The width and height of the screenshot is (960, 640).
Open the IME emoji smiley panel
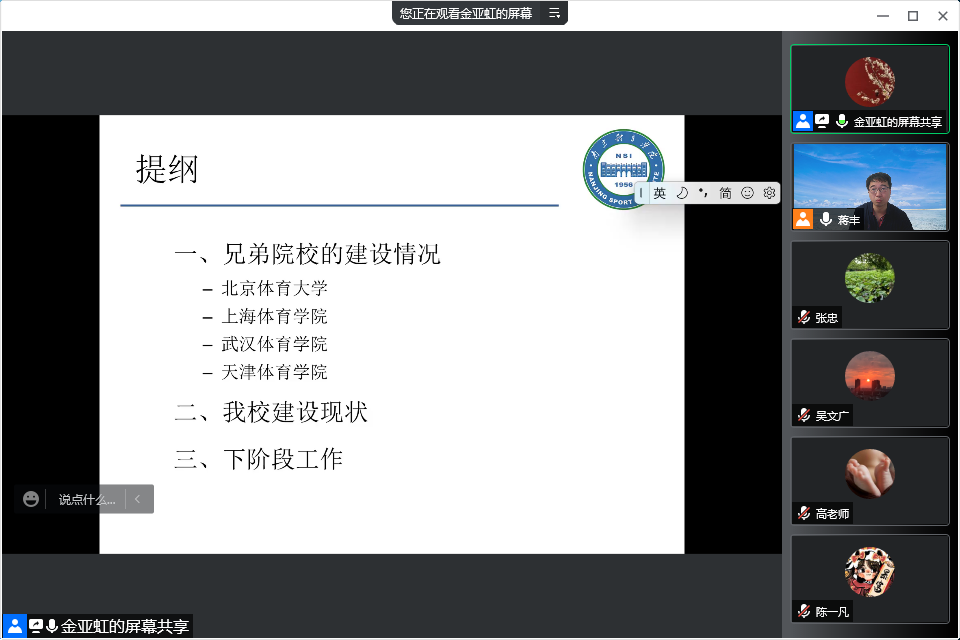coord(747,193)
